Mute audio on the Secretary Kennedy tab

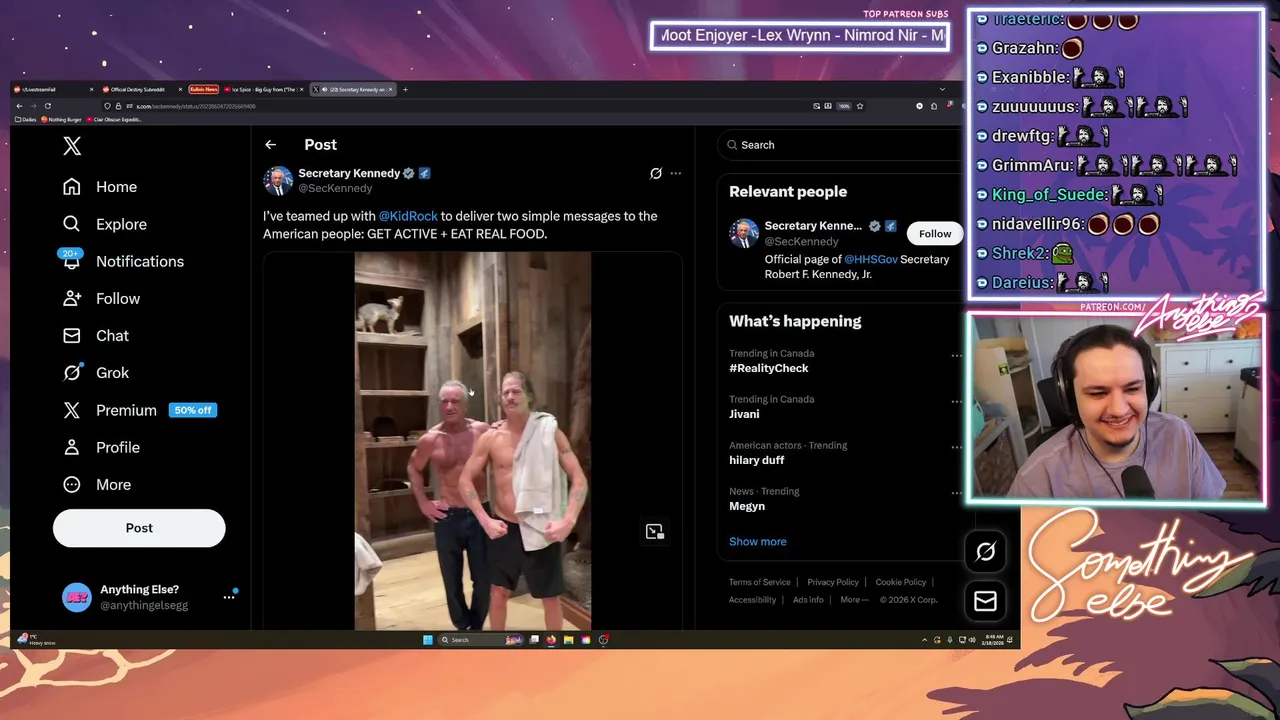[325, 89]
